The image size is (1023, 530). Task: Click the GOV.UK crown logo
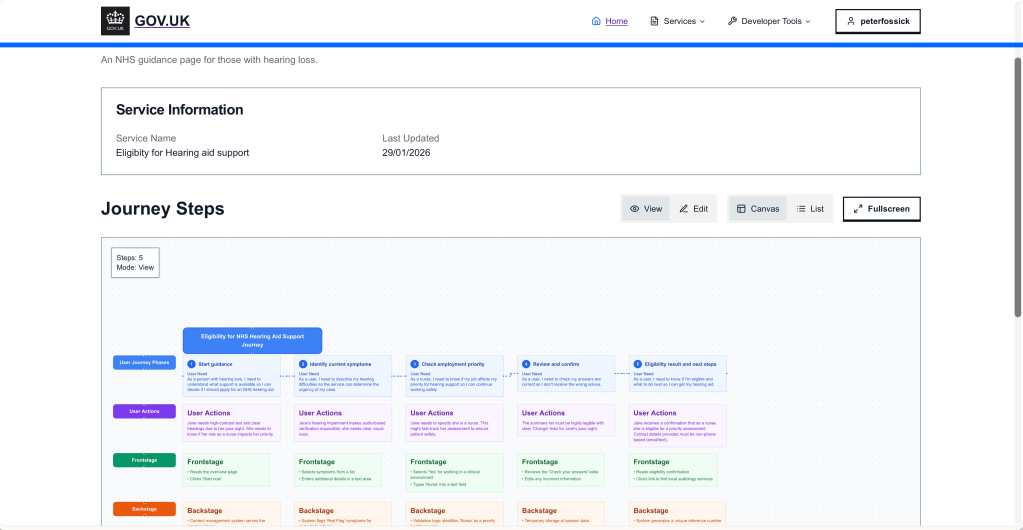(115, 21)
